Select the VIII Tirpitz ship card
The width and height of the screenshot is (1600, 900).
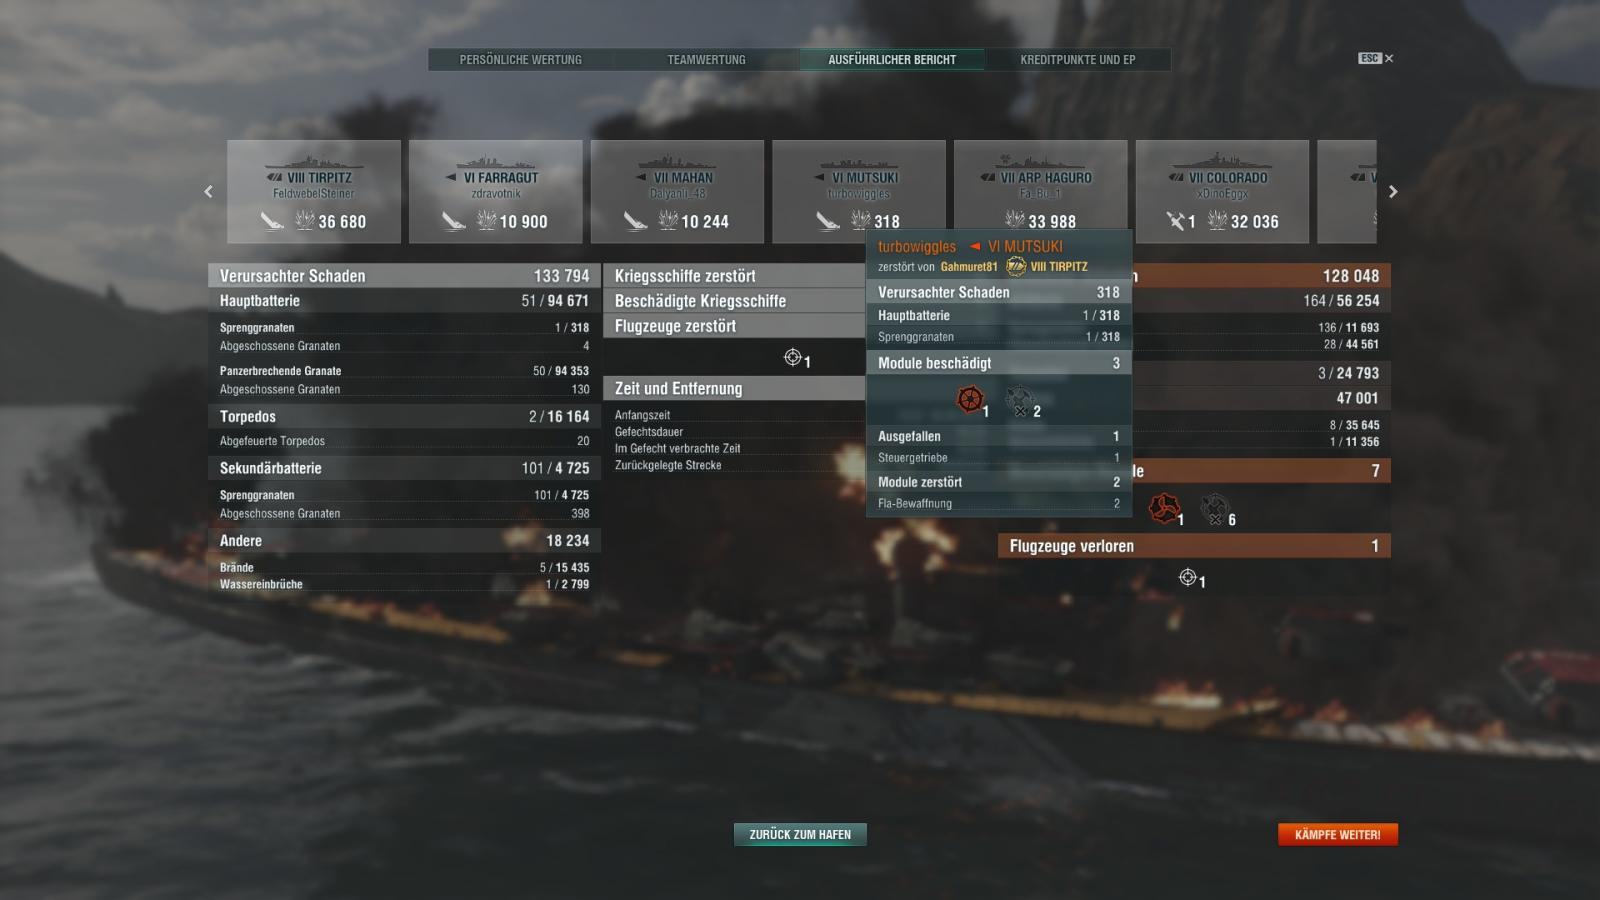point(314,192)
